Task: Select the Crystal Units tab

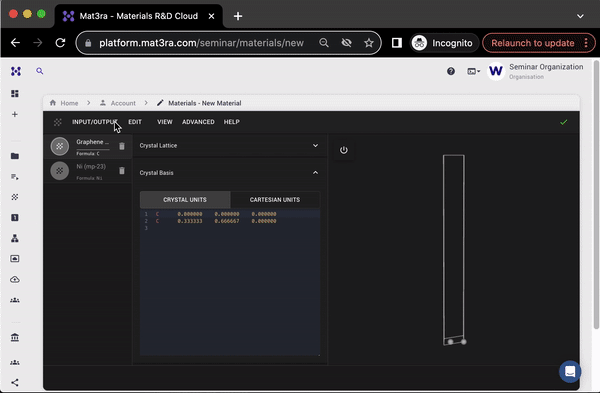Action: [x=185, y=200]
